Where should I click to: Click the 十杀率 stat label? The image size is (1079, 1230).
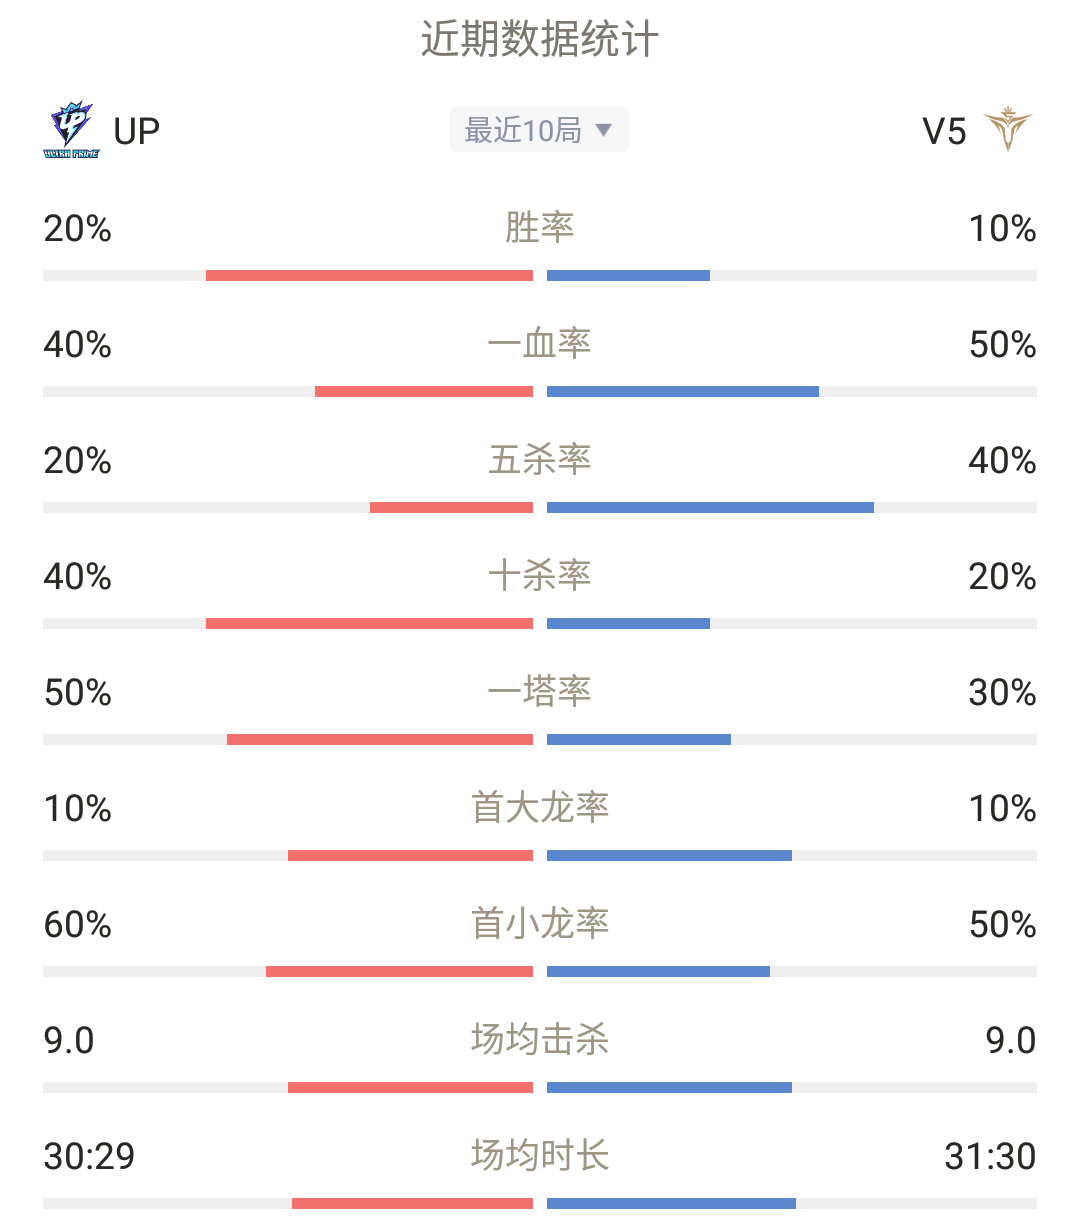pyautogui.click(x=540, y=576)
